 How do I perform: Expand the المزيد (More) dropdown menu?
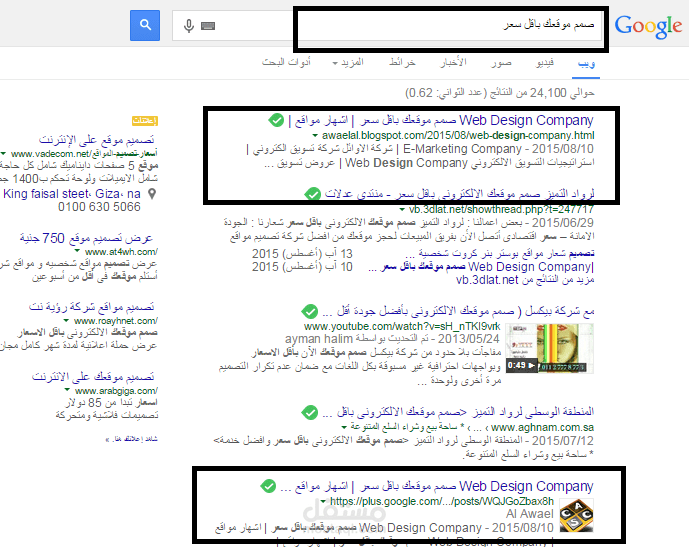click(348, 63)
